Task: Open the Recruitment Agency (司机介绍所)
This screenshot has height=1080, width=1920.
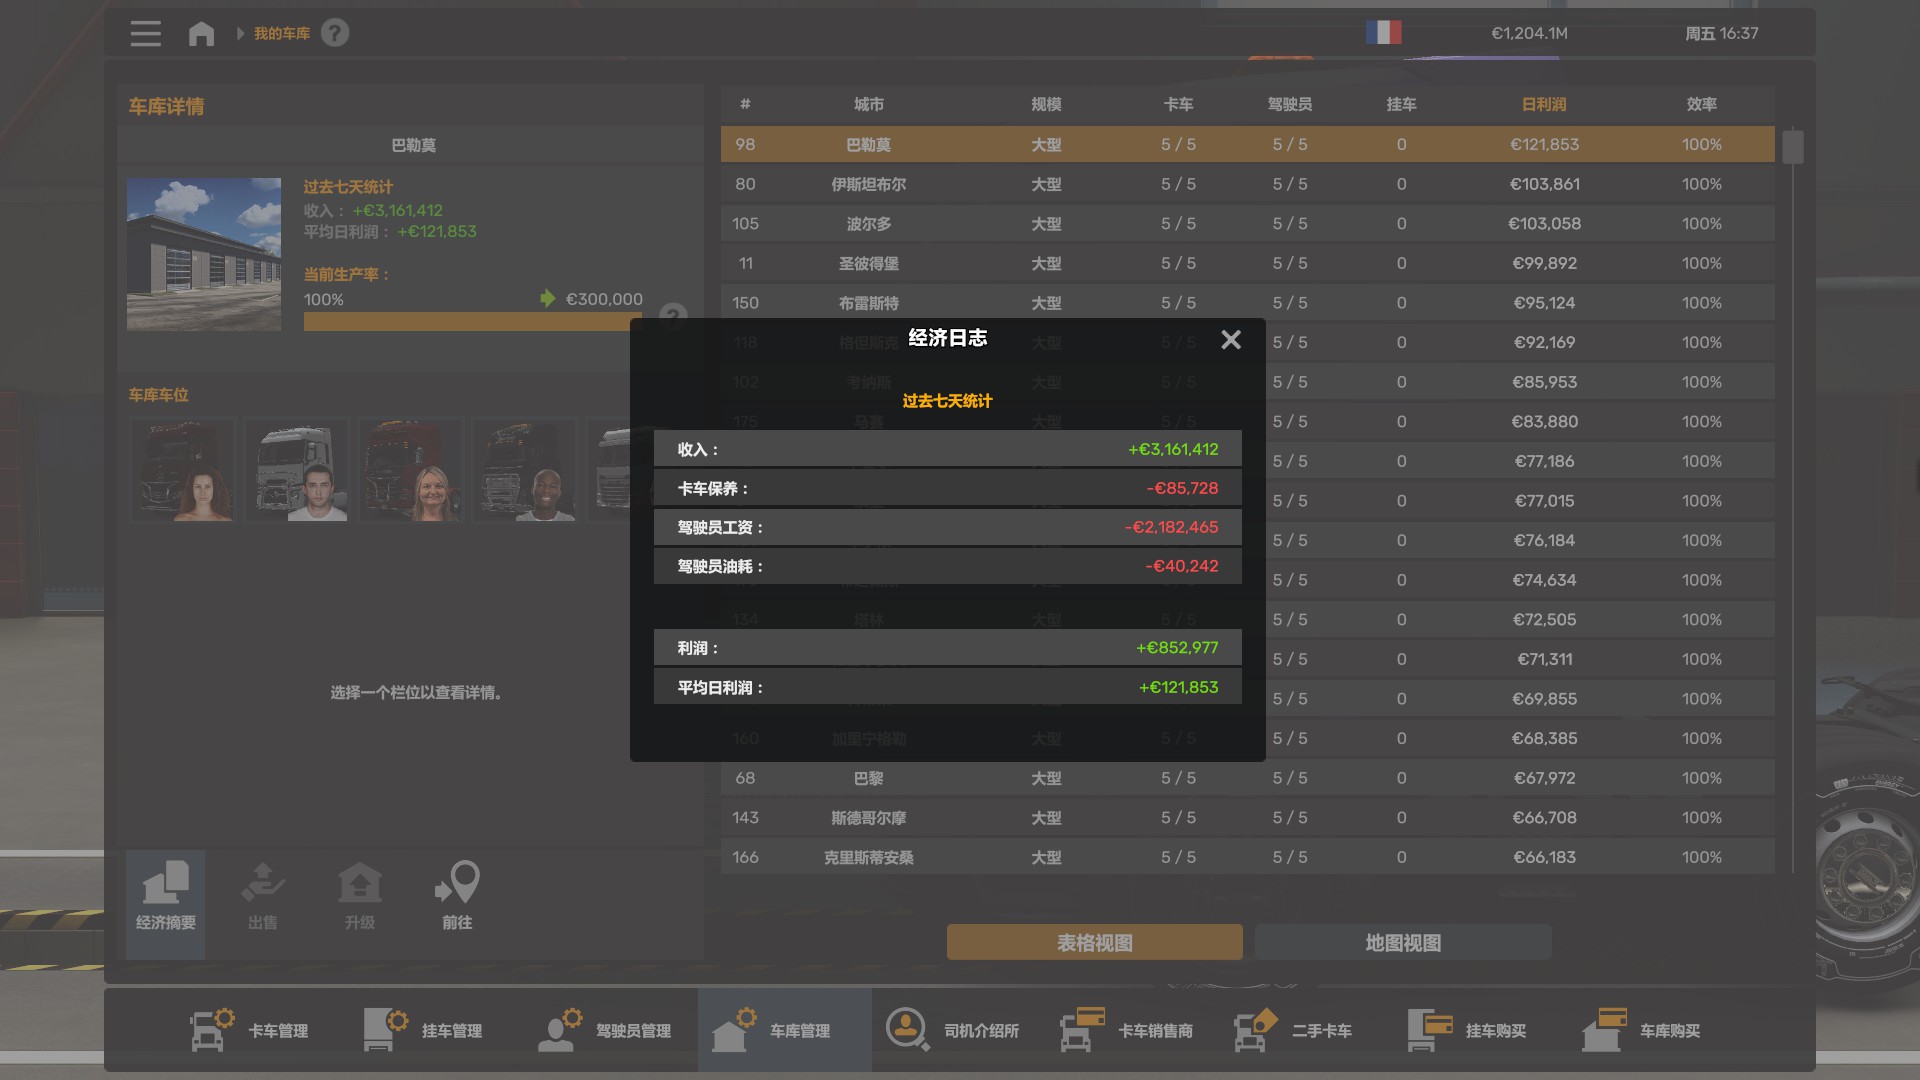Action: tap(952, 1030)
